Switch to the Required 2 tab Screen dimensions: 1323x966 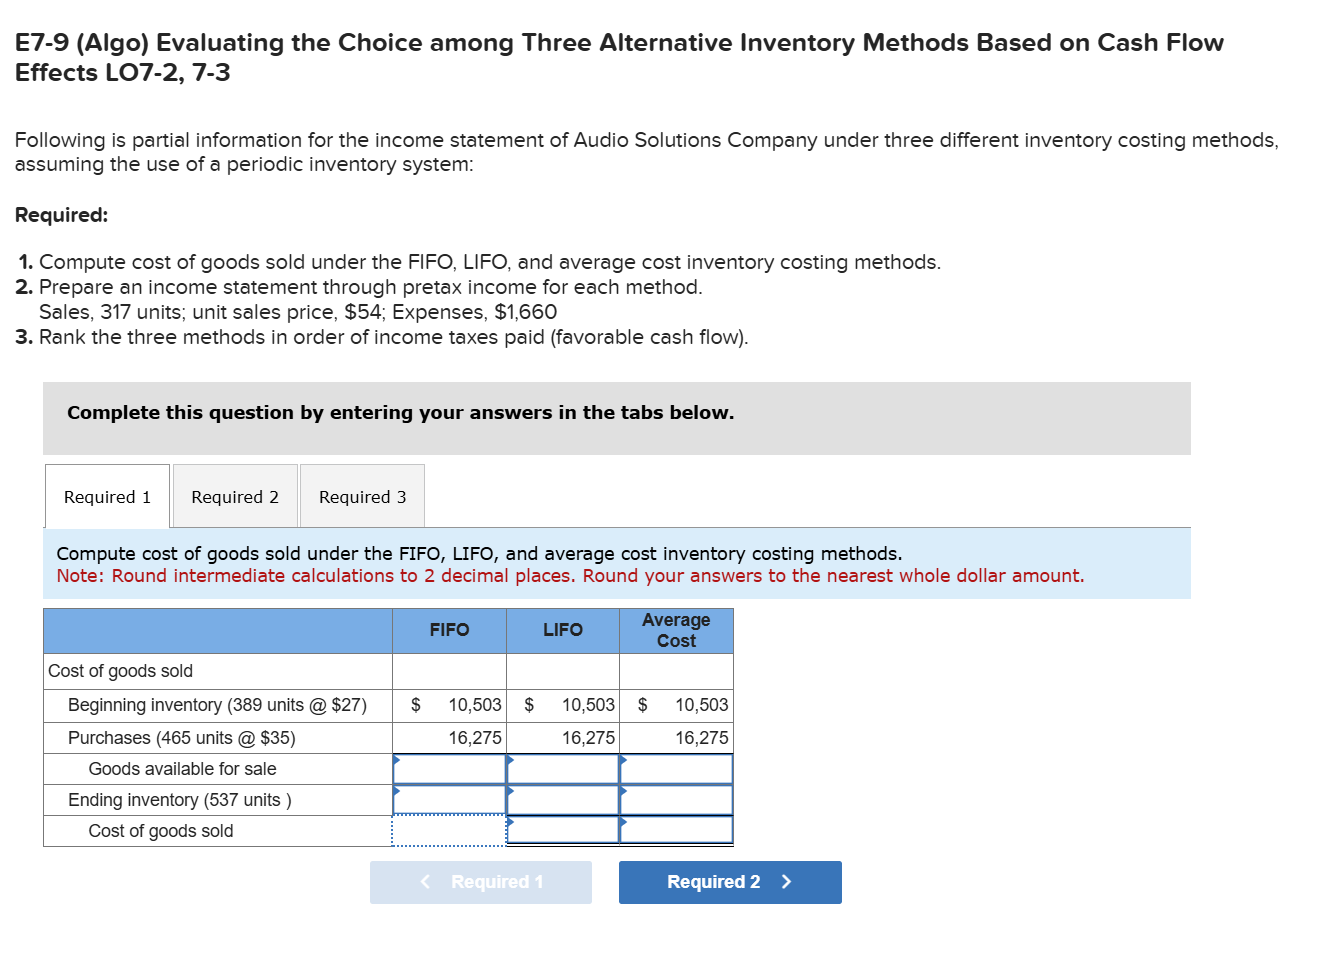pyautogui.click(x=235, y=495)
